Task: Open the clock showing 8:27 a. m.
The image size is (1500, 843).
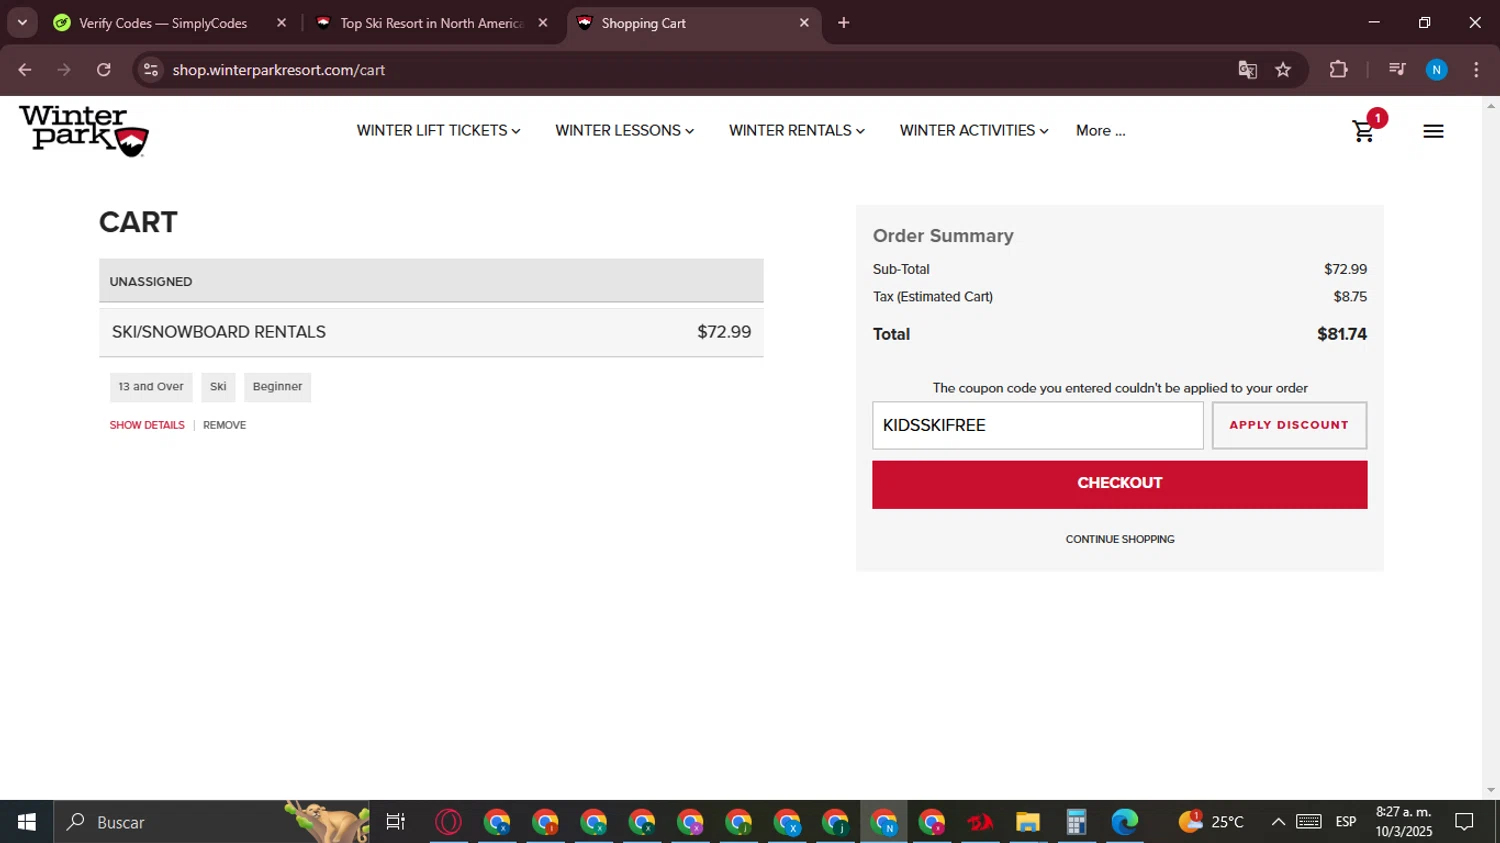Action: coord(1404,822)
